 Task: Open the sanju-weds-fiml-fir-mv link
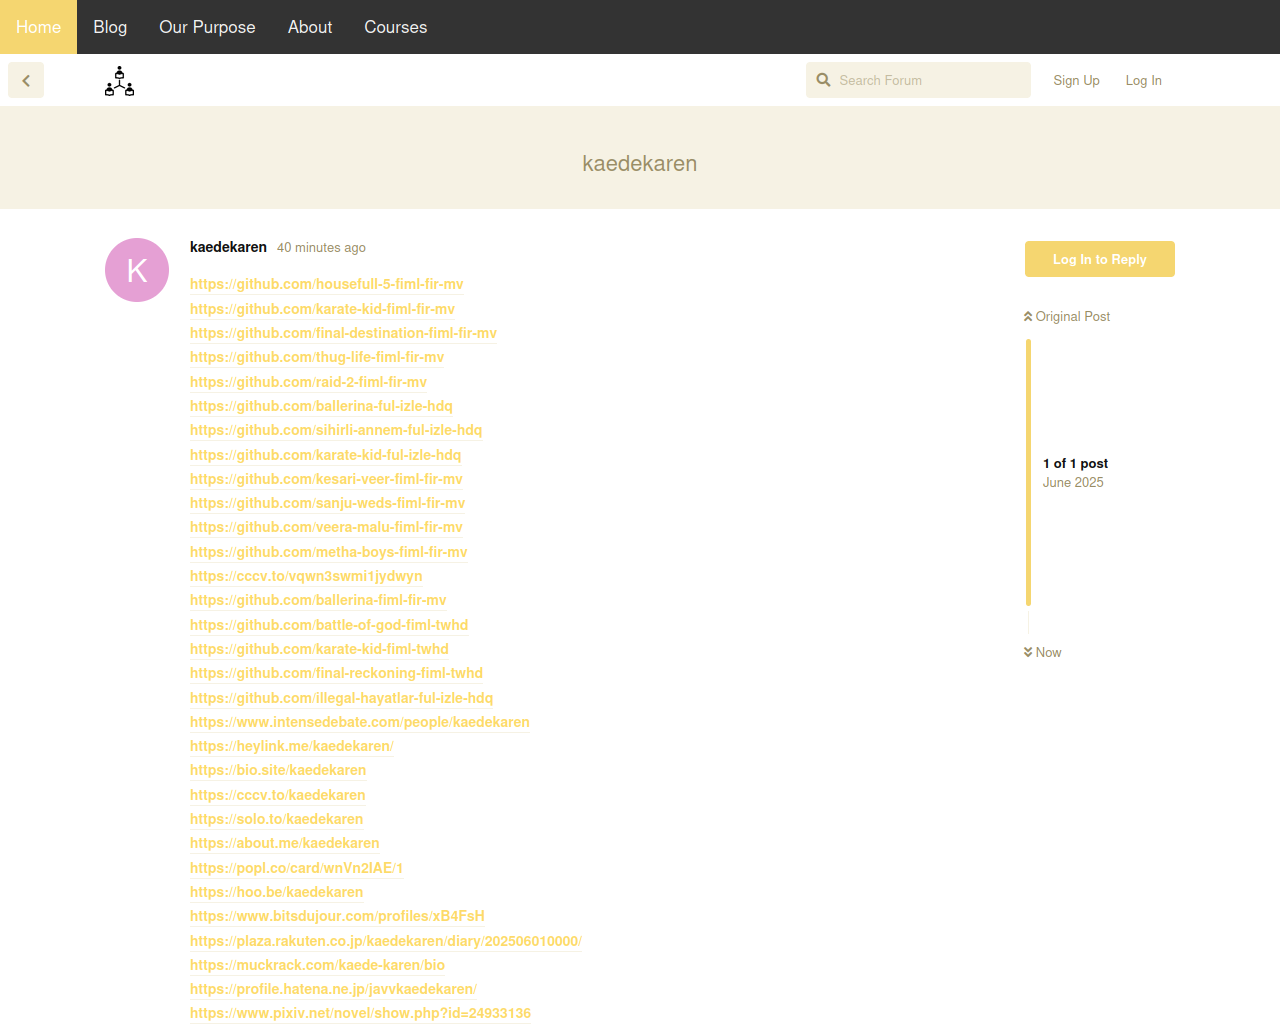327,503
